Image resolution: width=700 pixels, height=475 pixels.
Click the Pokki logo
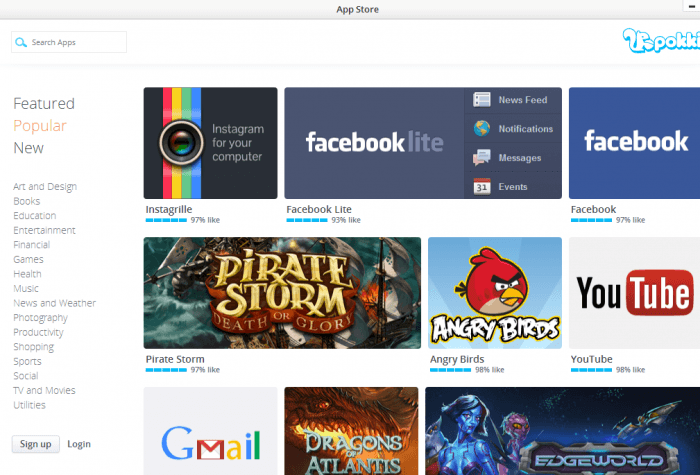(661, 42)
